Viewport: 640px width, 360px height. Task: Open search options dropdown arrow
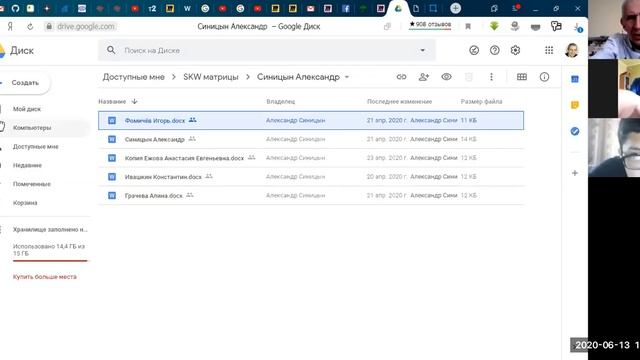tap(422, 50)
